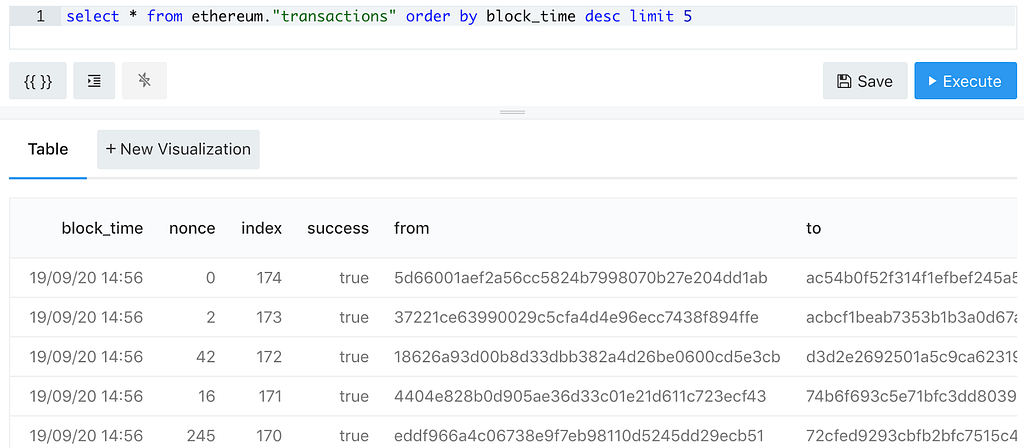Sort by the block_time column header
Screen dimensions: 1024x448
point(103,229)
